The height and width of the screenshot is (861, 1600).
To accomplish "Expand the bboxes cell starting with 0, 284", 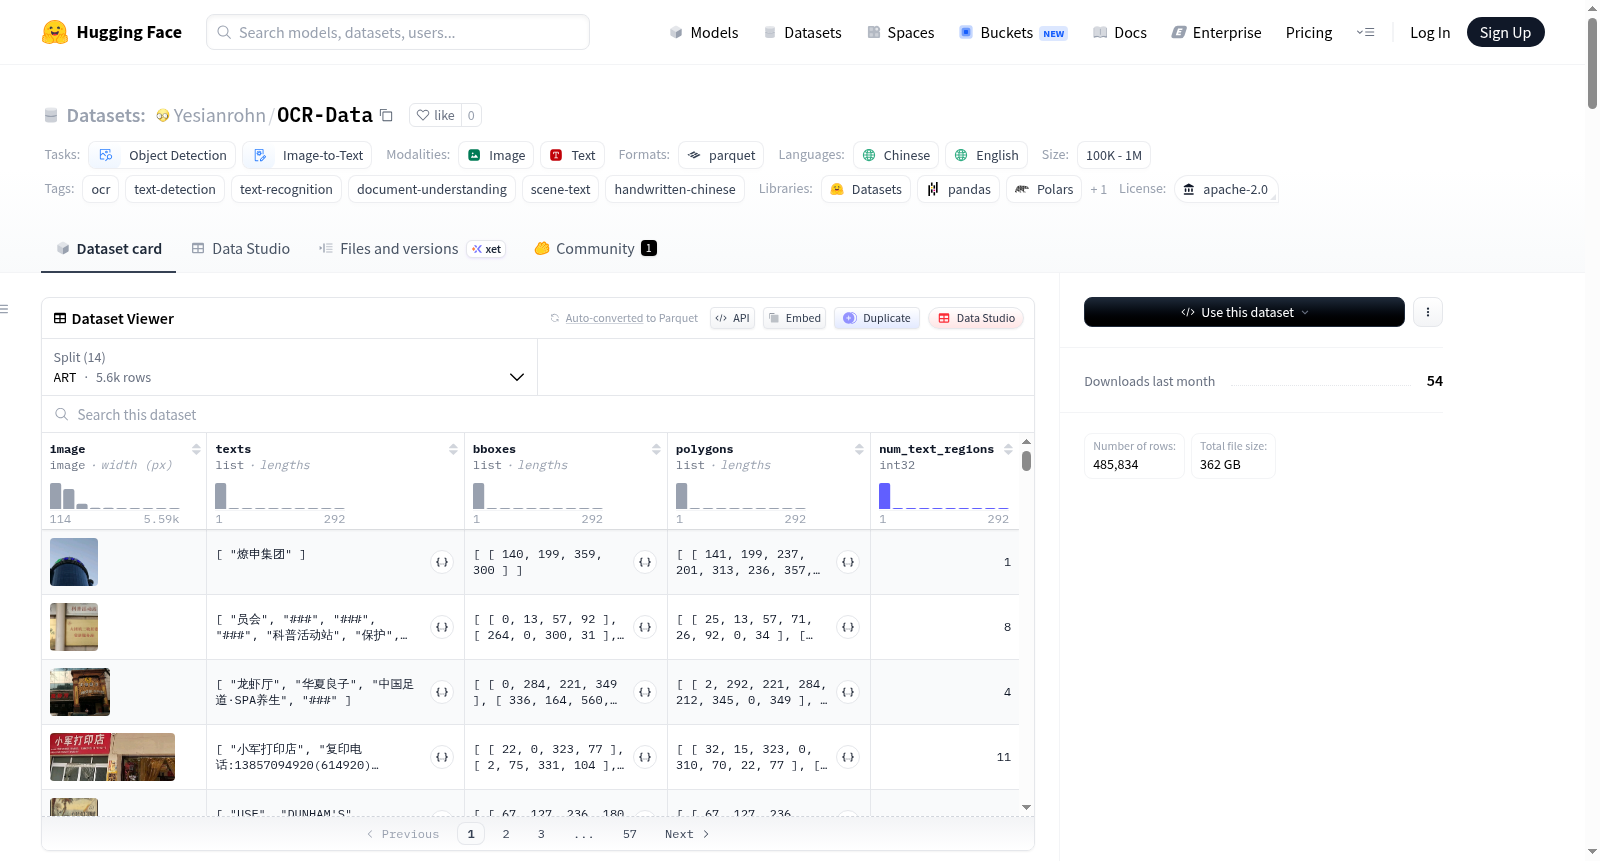I will (645, 692).
